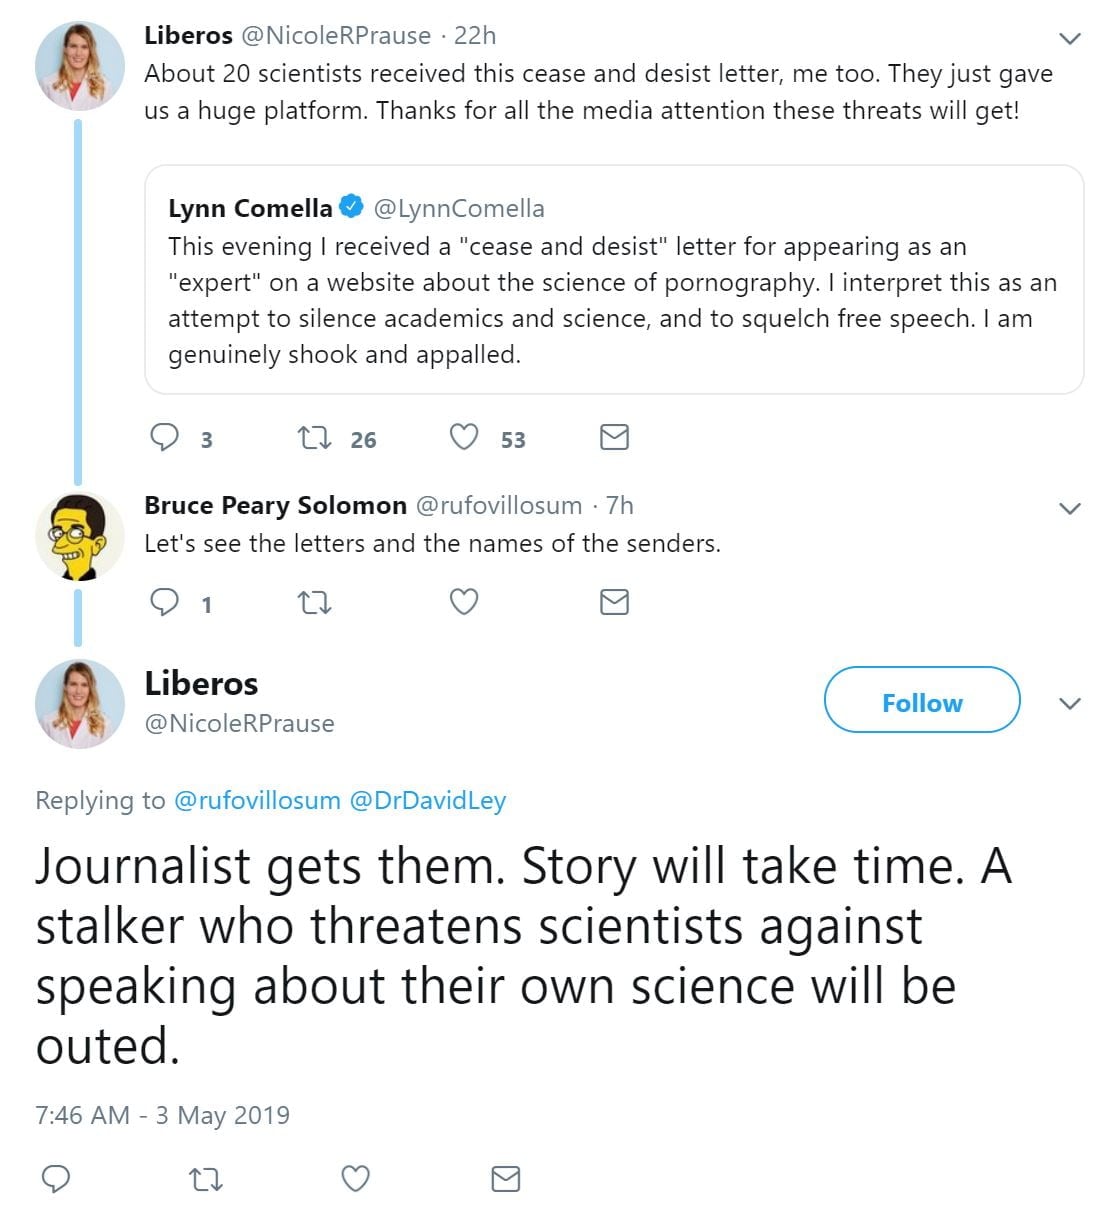The height and width of the screenshot is (1211, 1116).
Task: Reply to the main tweet at bottom
Action: click(56, 1179)
